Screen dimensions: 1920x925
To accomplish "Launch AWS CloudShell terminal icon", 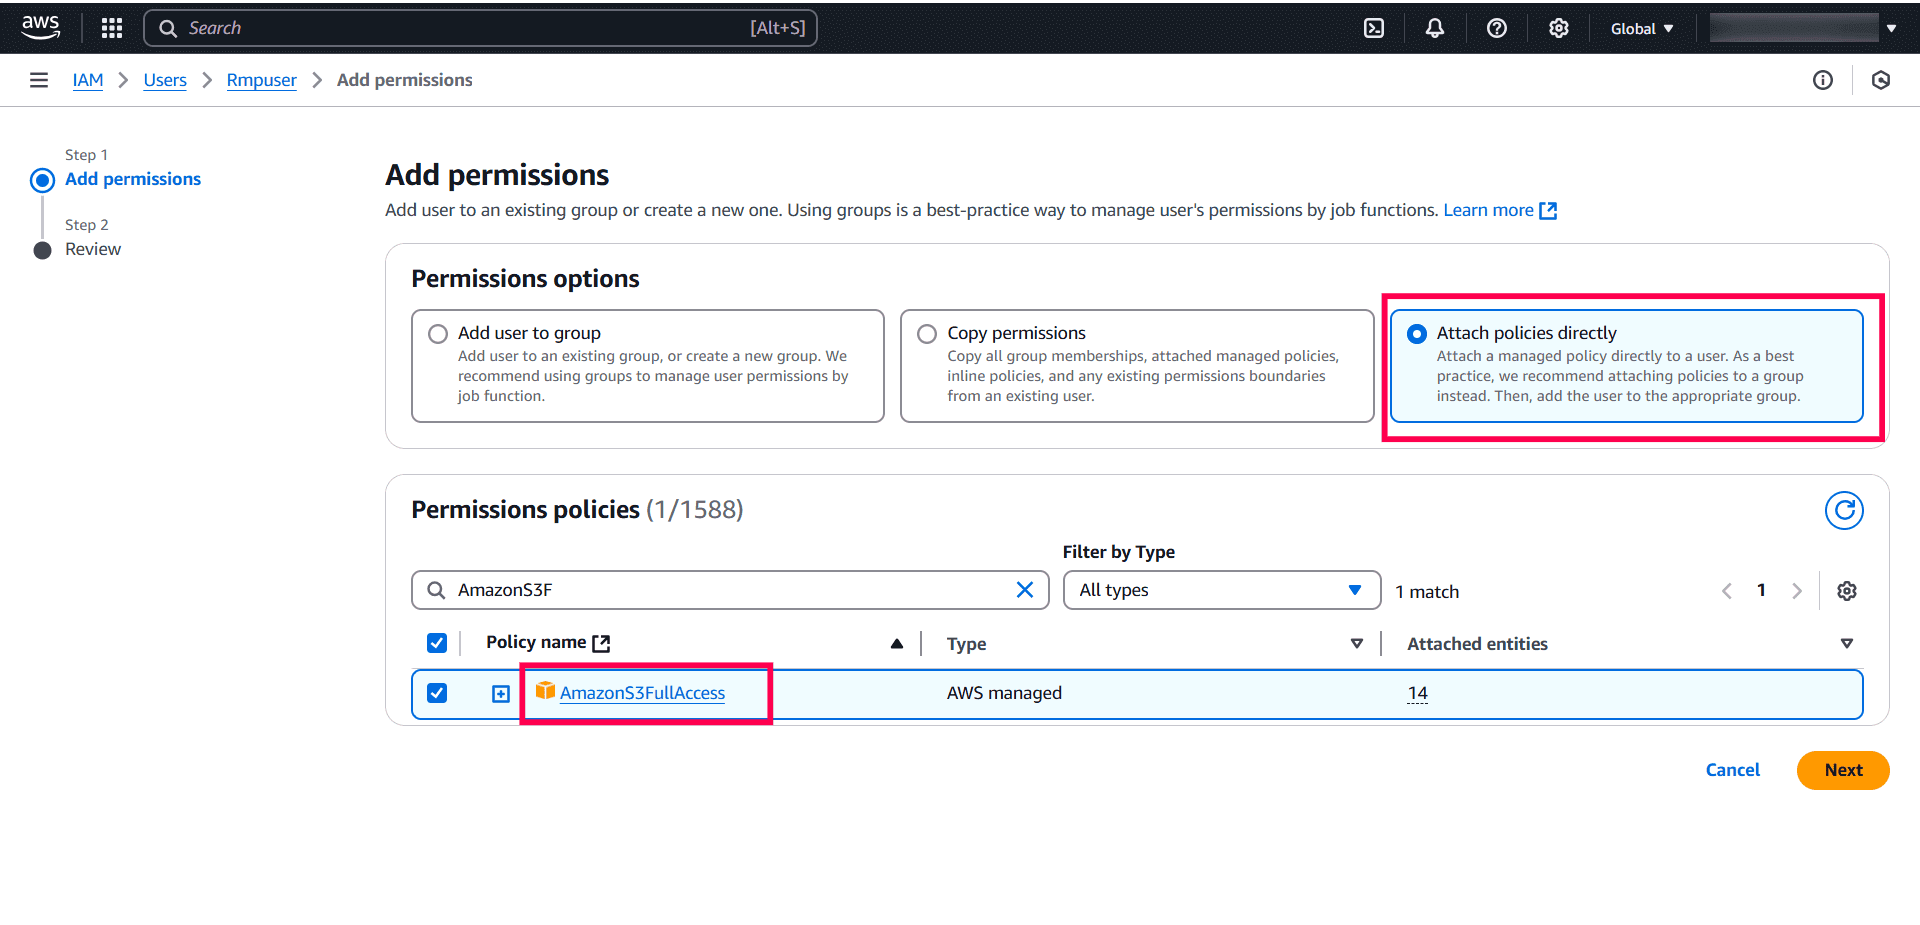I will coord(1374,28).
